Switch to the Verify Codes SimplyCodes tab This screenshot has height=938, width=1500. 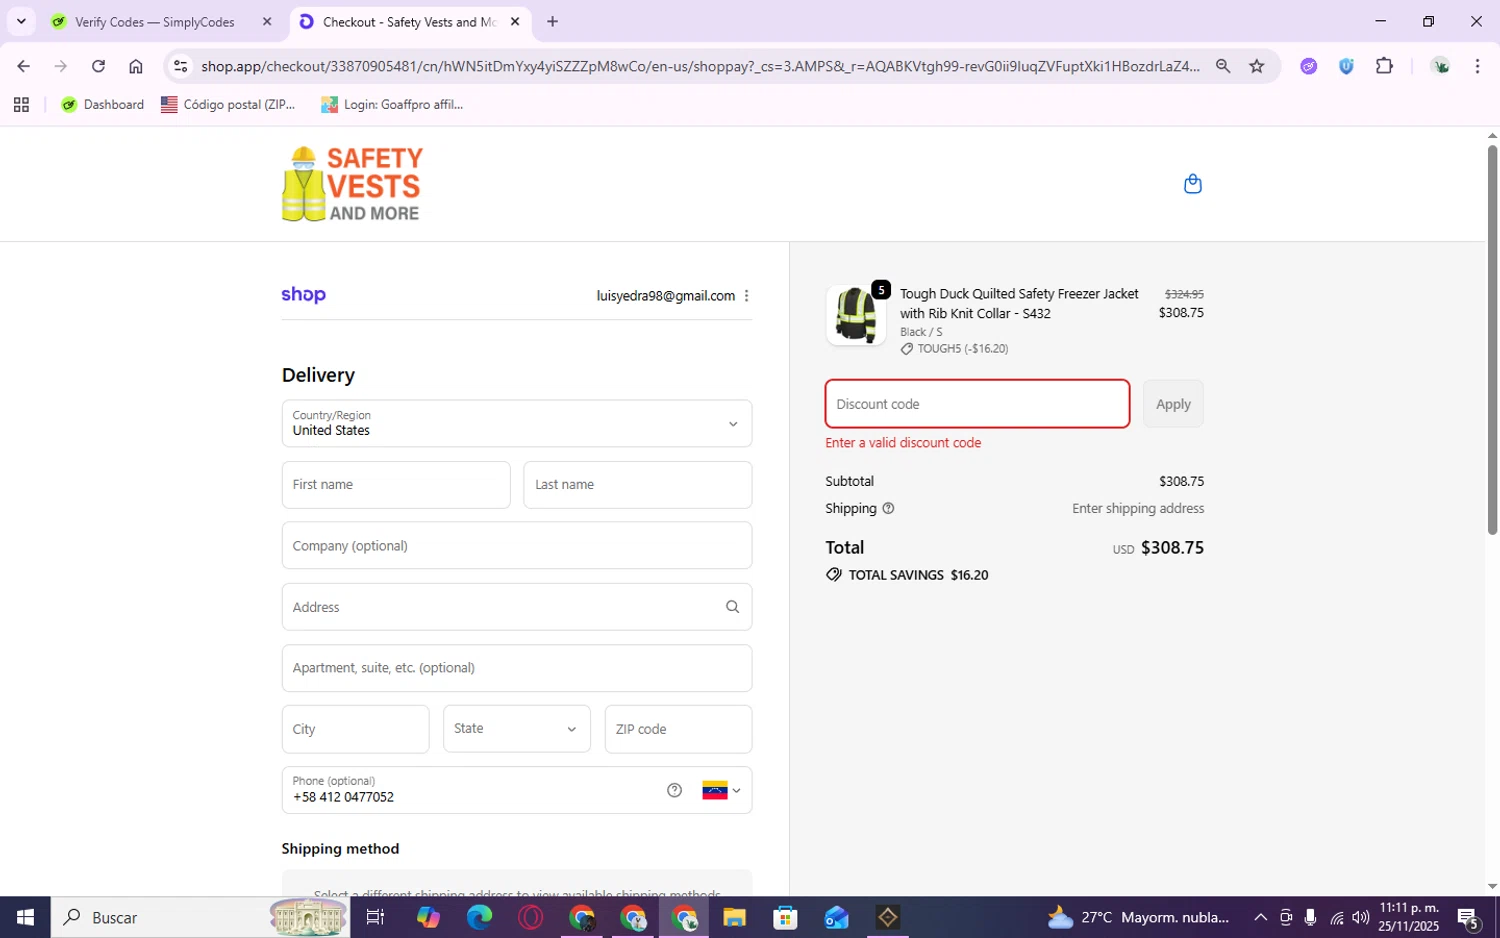tap(154, 22)
